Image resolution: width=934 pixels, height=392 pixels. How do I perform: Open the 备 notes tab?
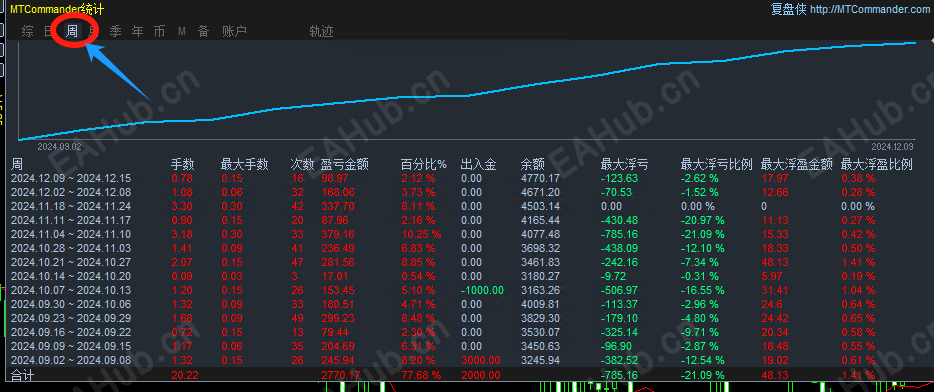(204, 32)
